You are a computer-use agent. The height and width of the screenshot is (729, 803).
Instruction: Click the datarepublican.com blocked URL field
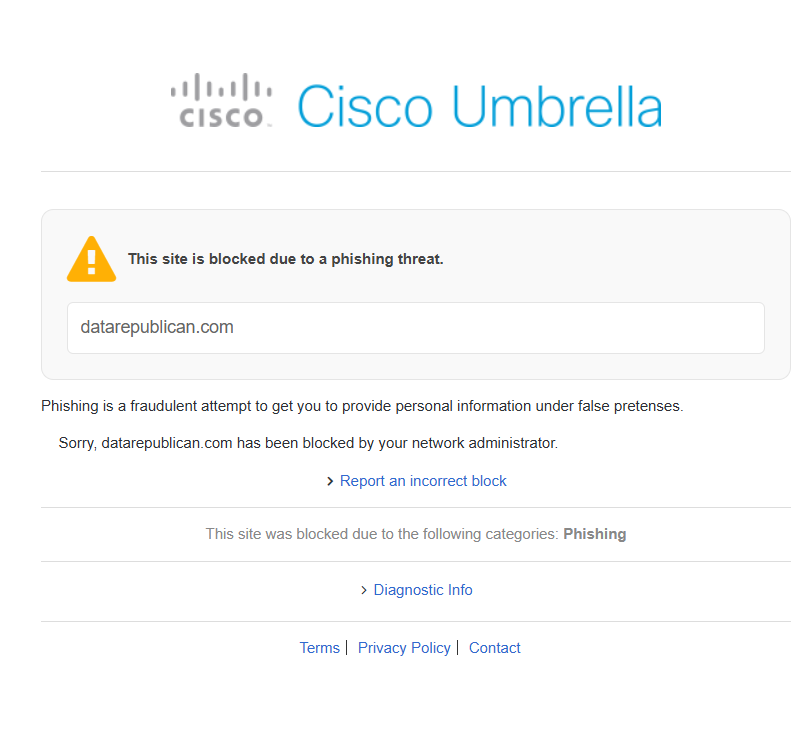pos(416,328)
